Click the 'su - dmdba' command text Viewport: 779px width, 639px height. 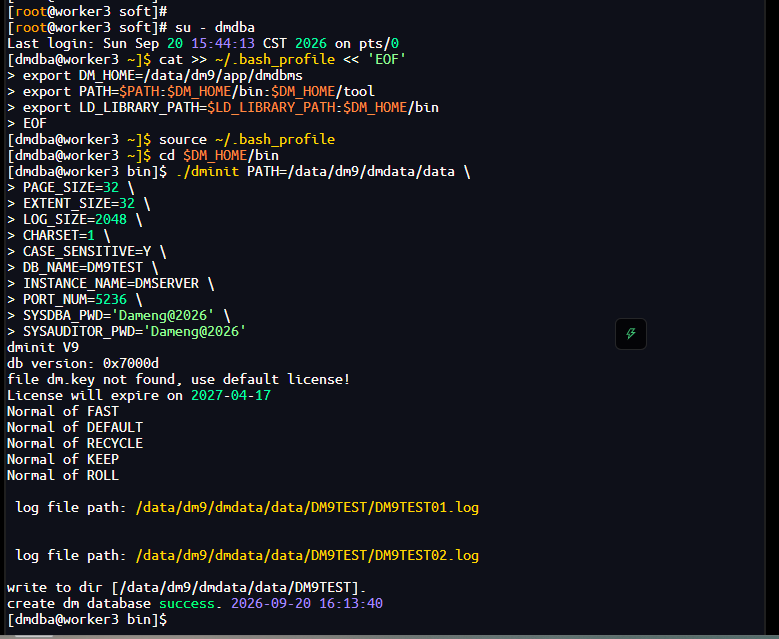[215, 27]
